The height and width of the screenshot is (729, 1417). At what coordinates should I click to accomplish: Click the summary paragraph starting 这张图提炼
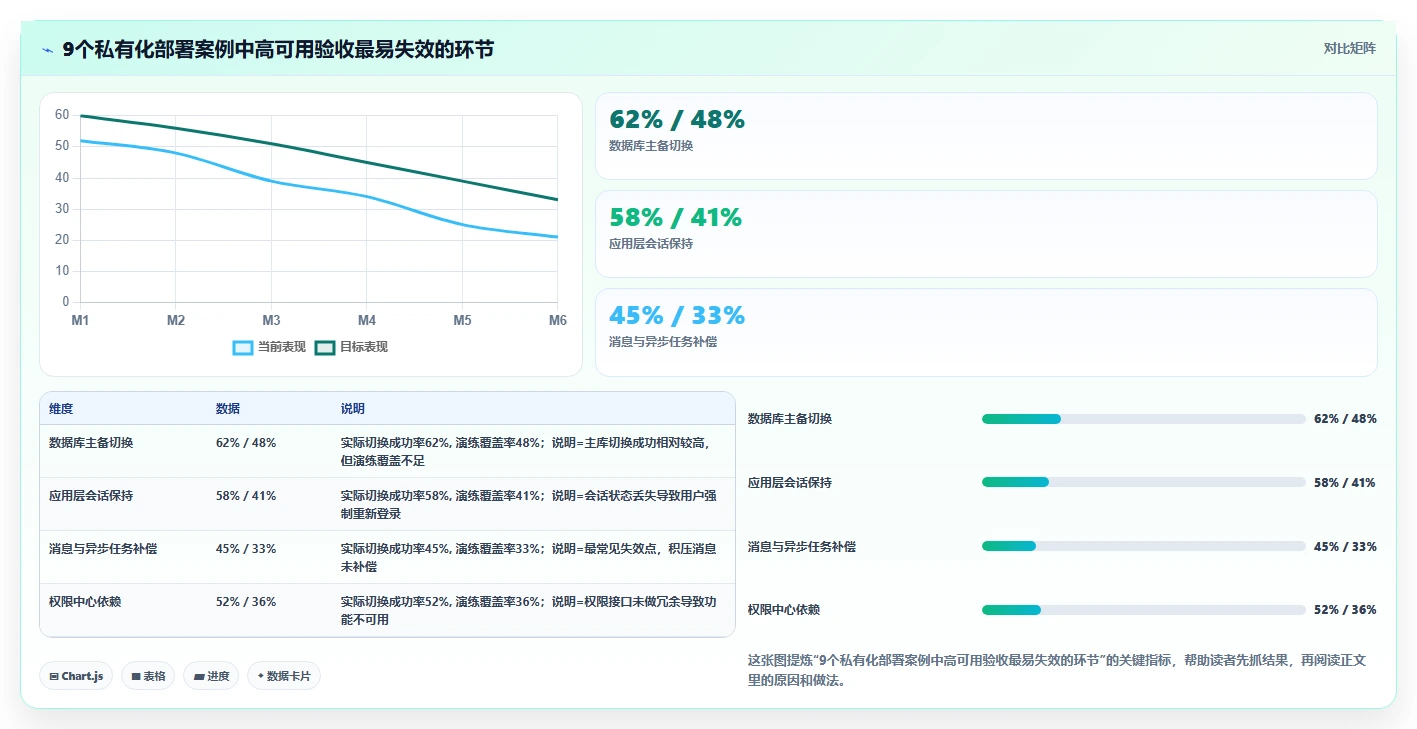click(1057, 670)
